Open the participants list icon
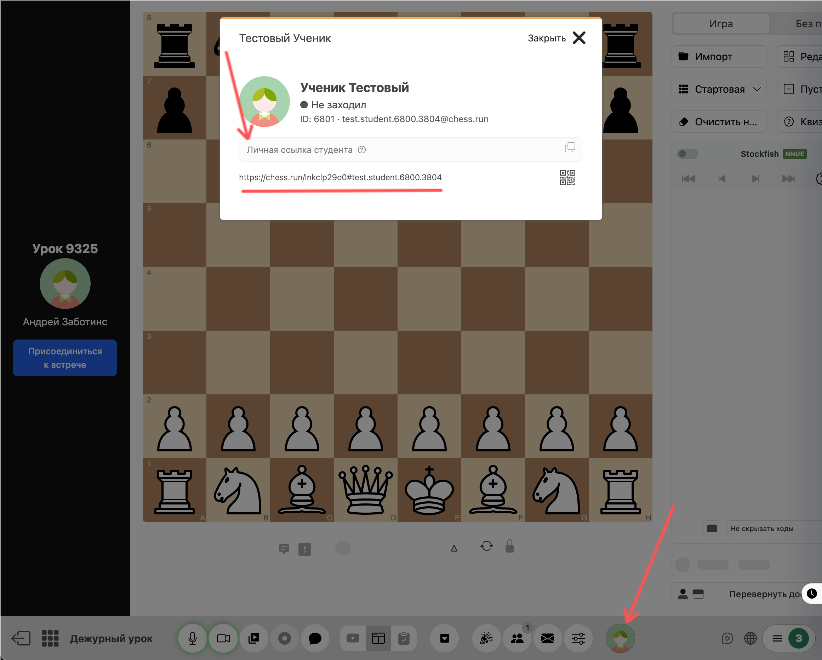This screenshot has width=822, height=660. (517, 638)
